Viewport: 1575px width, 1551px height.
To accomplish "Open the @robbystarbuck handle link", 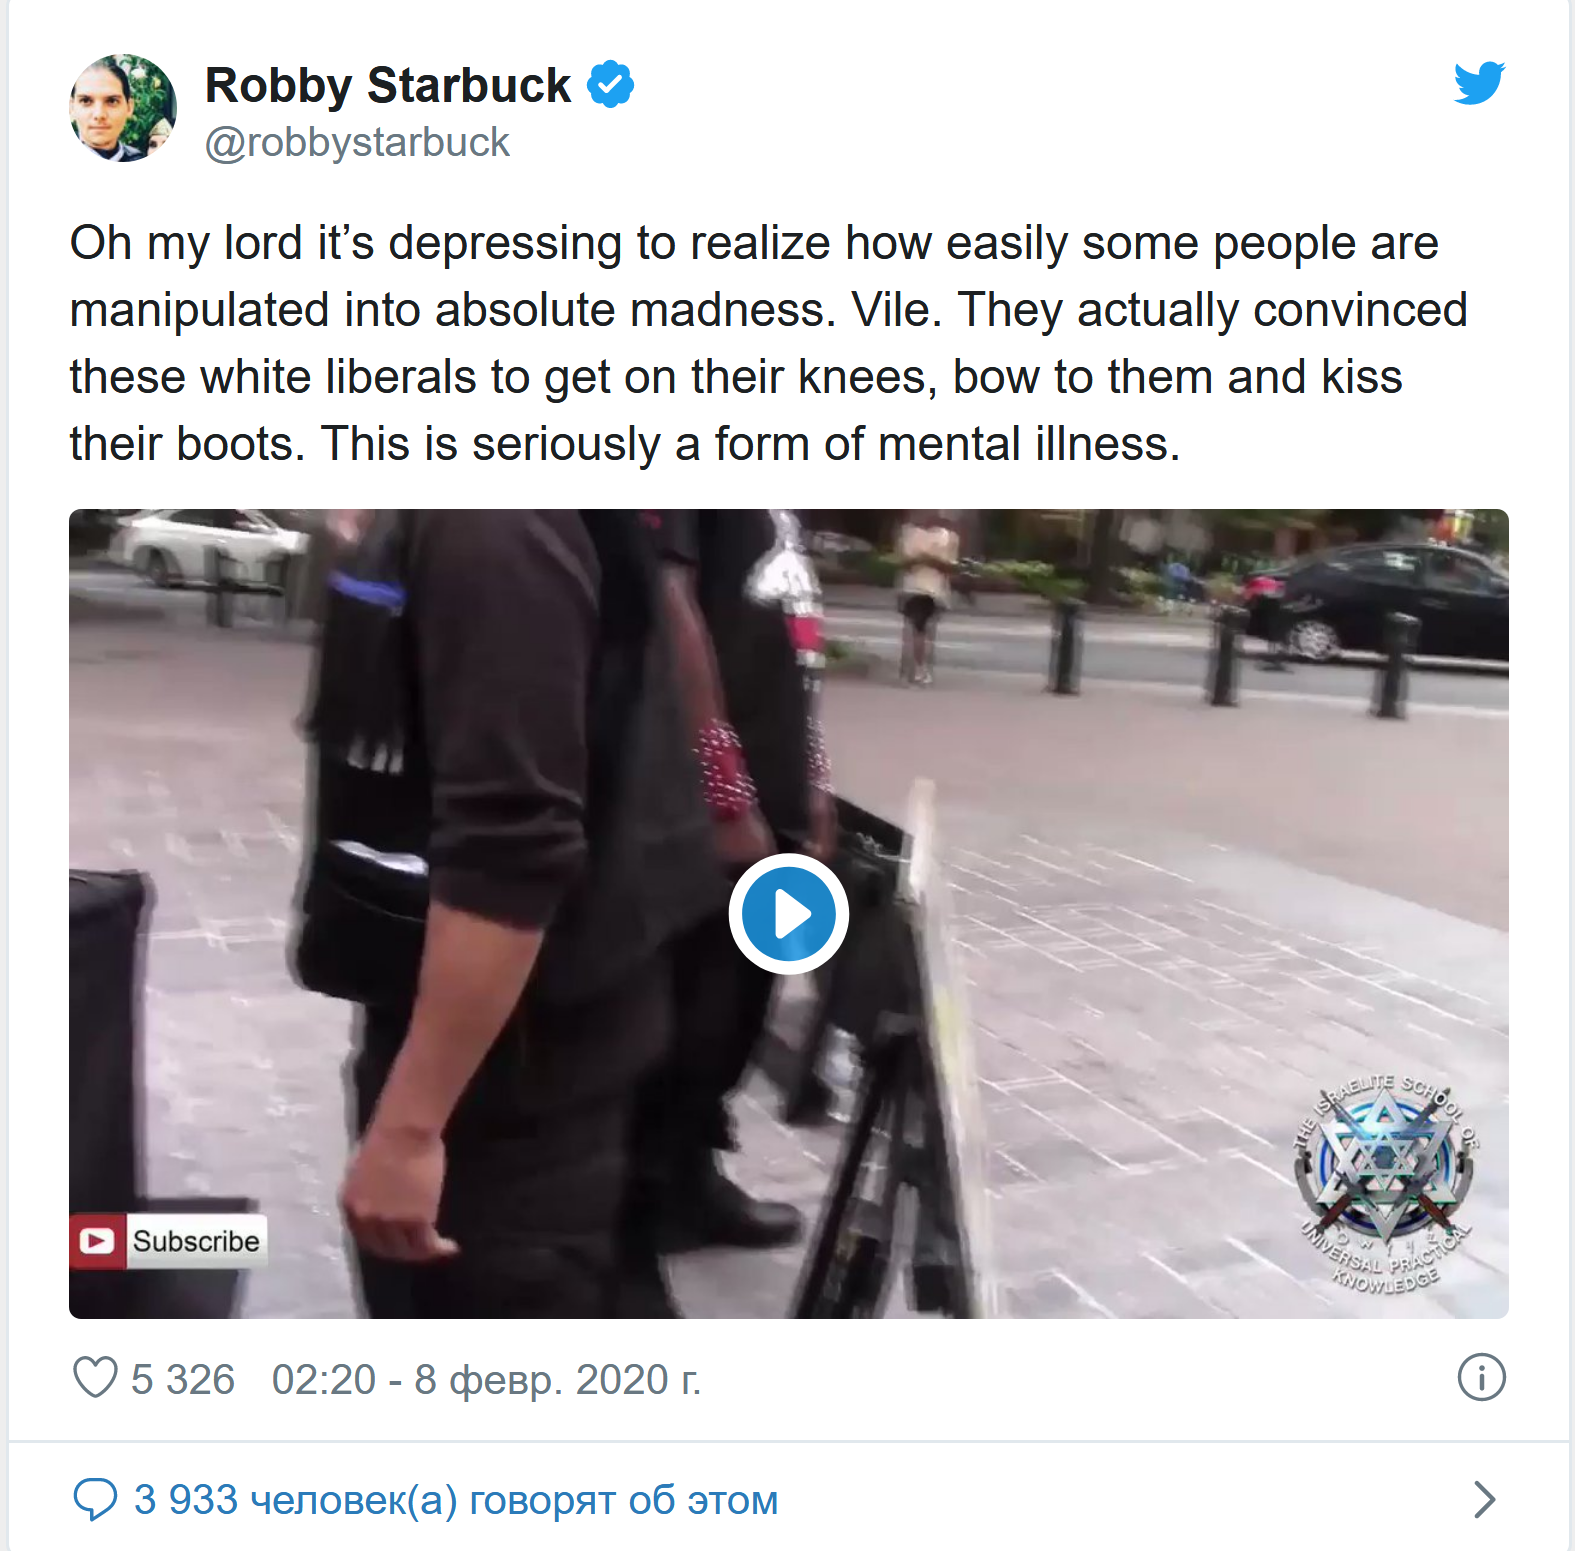I will [x=357, y=142].
